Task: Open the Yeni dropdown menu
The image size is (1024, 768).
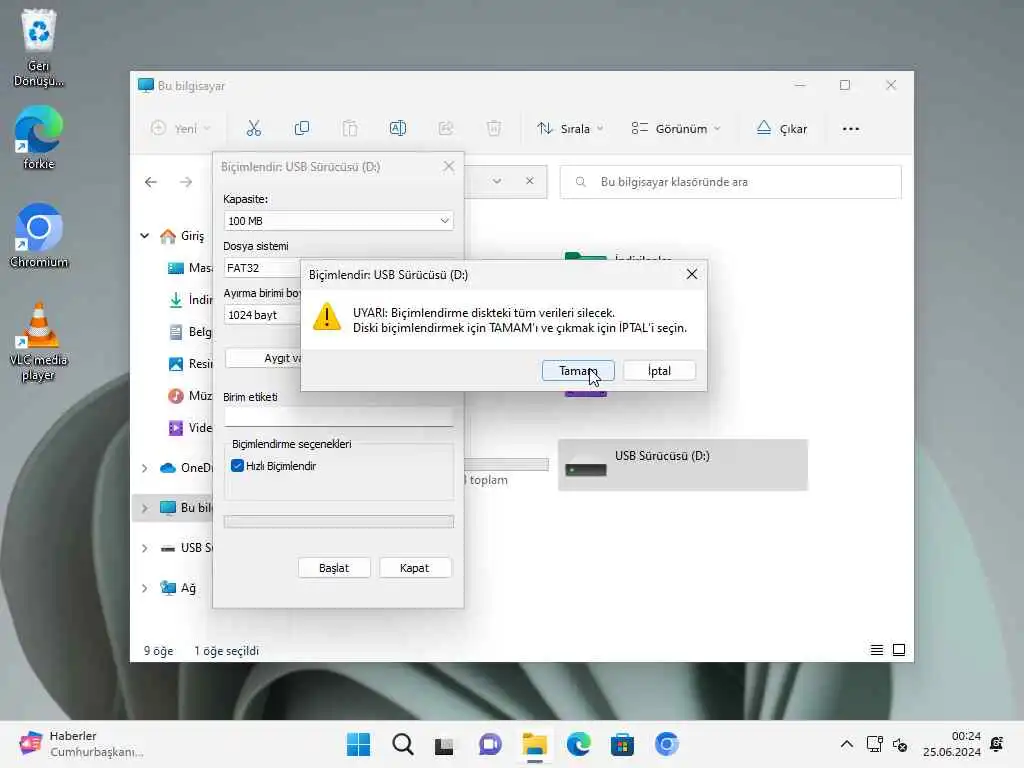Action: (181, 129)
